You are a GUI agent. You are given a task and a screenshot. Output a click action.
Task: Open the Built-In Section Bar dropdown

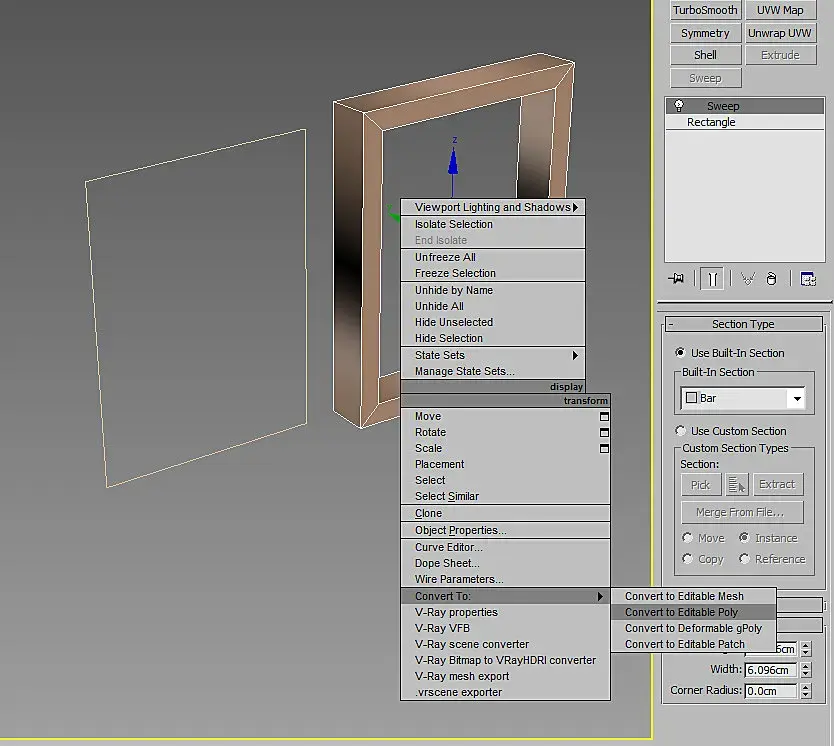coord(743,398)
